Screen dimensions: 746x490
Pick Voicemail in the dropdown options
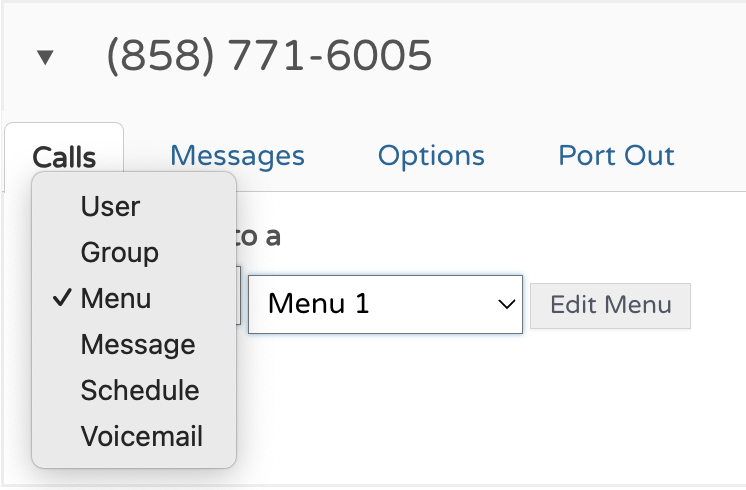[x=141, y=437]
